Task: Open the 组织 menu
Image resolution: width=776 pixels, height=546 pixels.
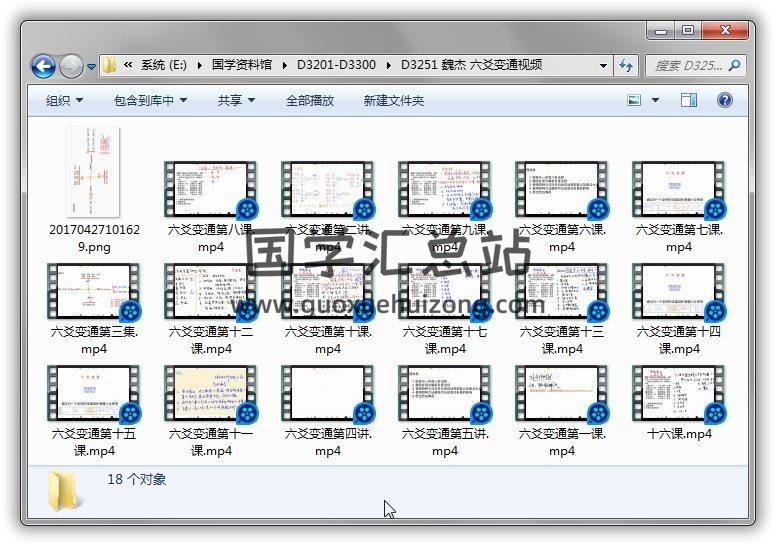Action: [64, 100]
